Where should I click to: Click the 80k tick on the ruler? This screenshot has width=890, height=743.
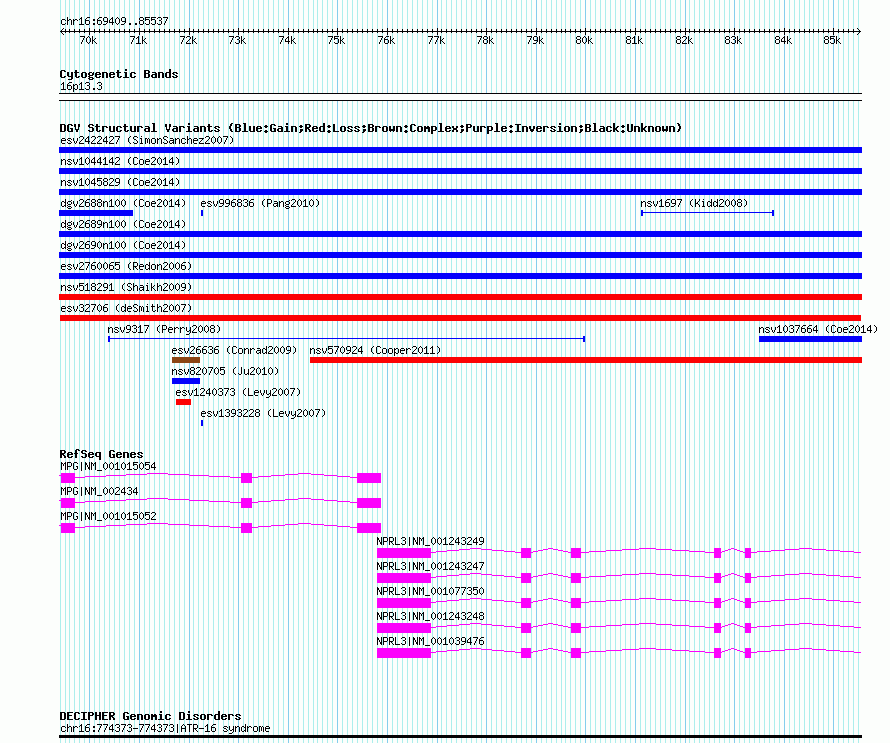(x=584, y=40)
